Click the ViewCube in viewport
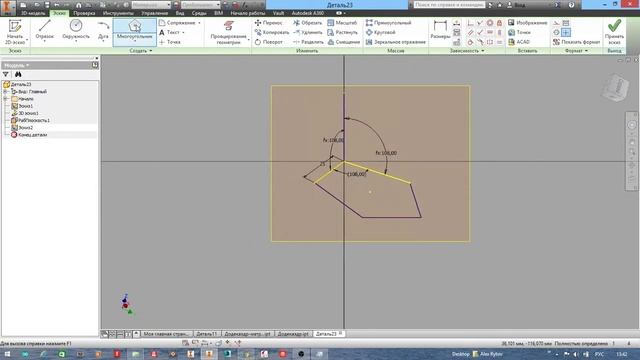 tap(616, 87)
